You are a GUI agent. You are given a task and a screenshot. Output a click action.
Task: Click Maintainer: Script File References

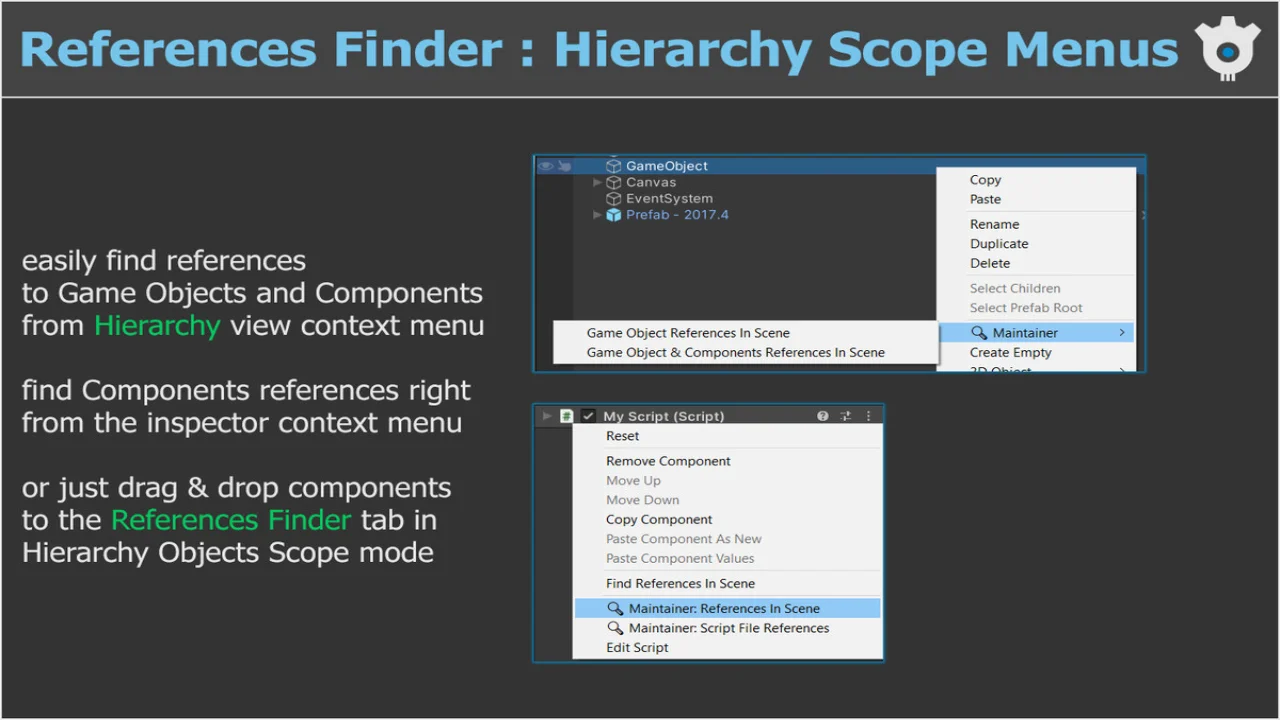(728, 628)
